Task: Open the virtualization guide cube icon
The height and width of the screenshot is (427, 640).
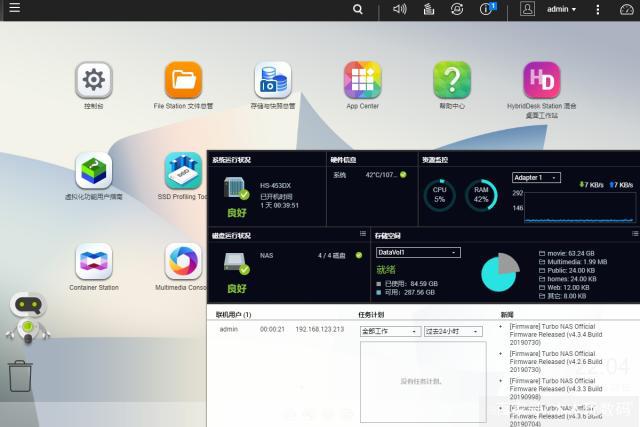Action: [x=93, y=170]
